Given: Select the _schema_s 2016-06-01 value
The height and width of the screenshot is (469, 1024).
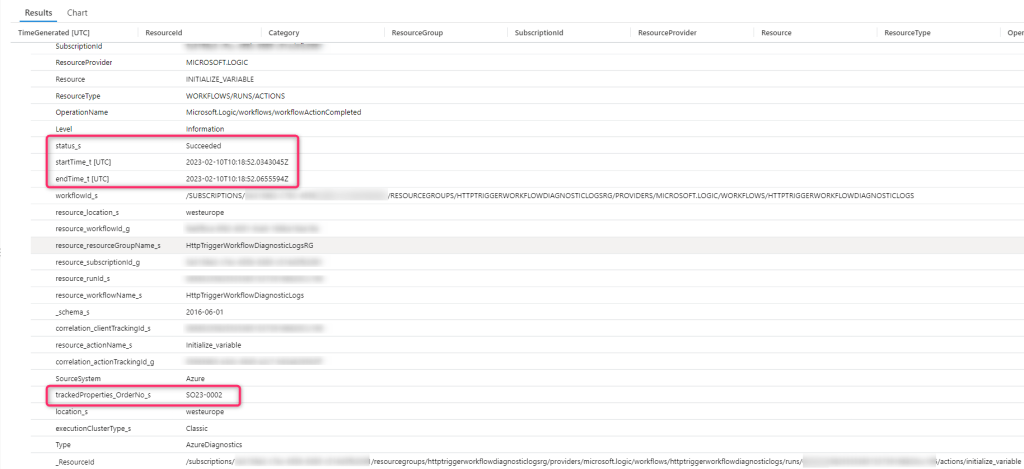Looking at the screenshot, I should click(x=205, y=312).
